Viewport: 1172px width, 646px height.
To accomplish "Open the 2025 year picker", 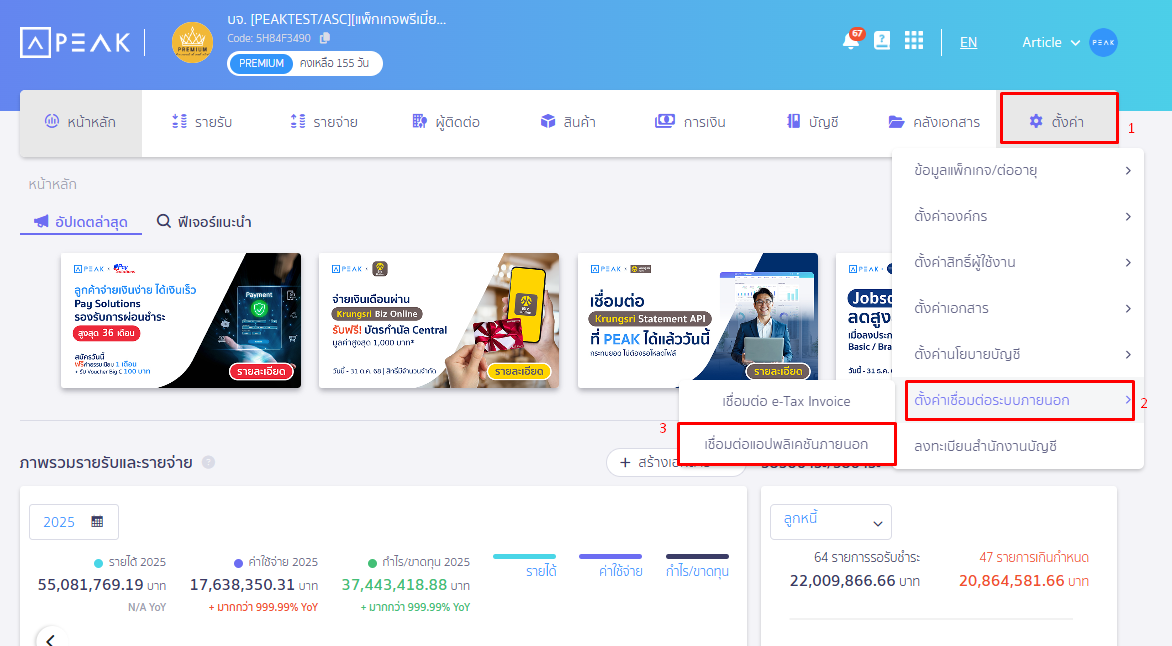I will click(74, 522).
